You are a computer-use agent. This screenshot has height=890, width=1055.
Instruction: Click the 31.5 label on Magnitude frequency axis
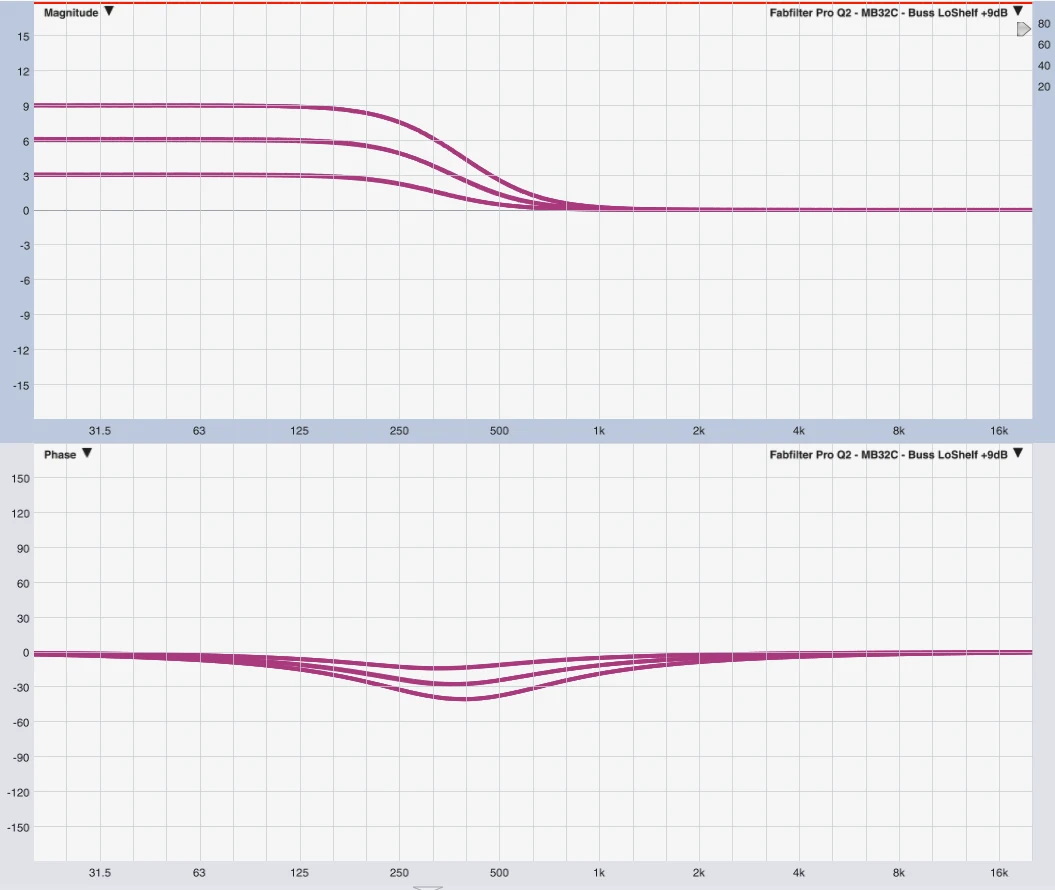pos(99,431)
